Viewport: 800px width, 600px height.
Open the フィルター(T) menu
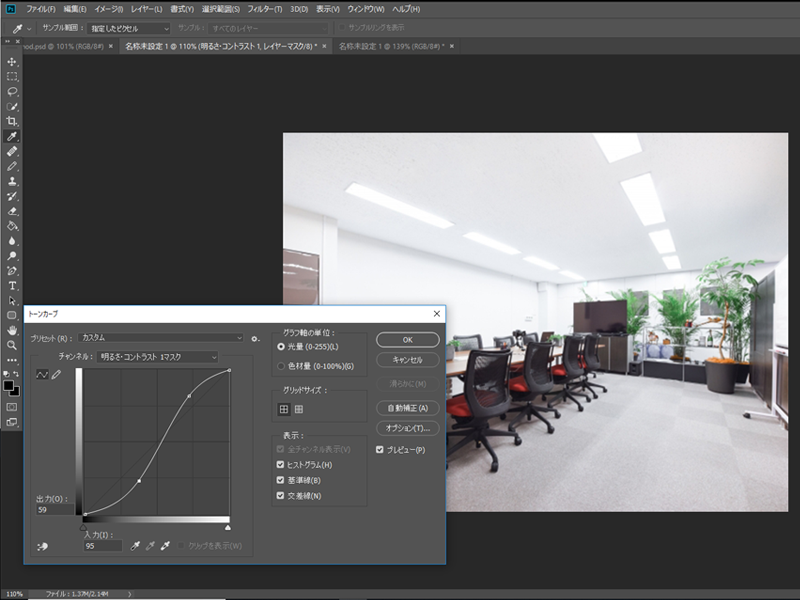pyautogui.click(x=264, y=9)
